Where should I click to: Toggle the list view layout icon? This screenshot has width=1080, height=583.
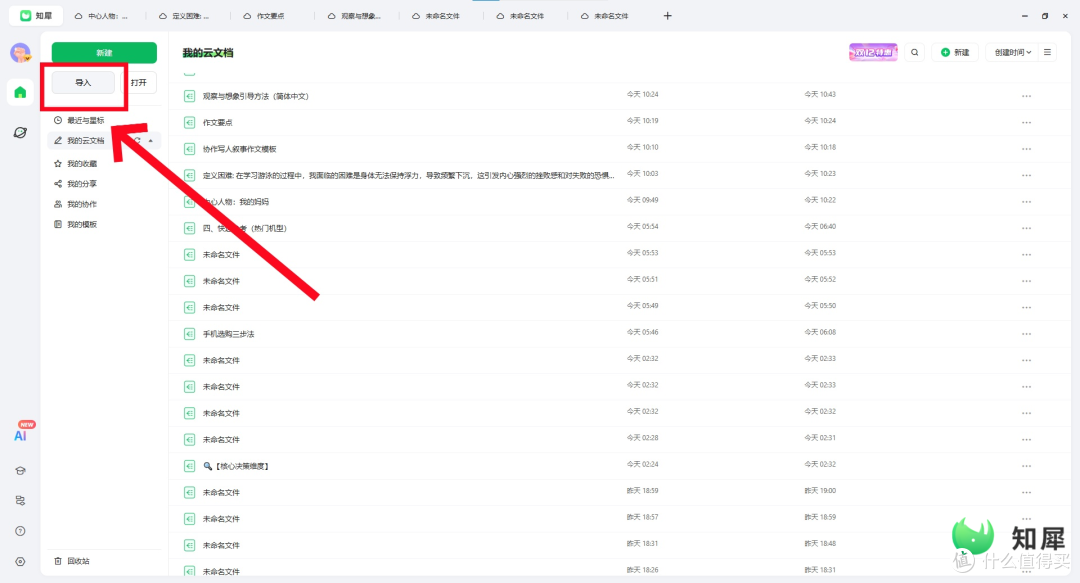tap(1047, 52)
